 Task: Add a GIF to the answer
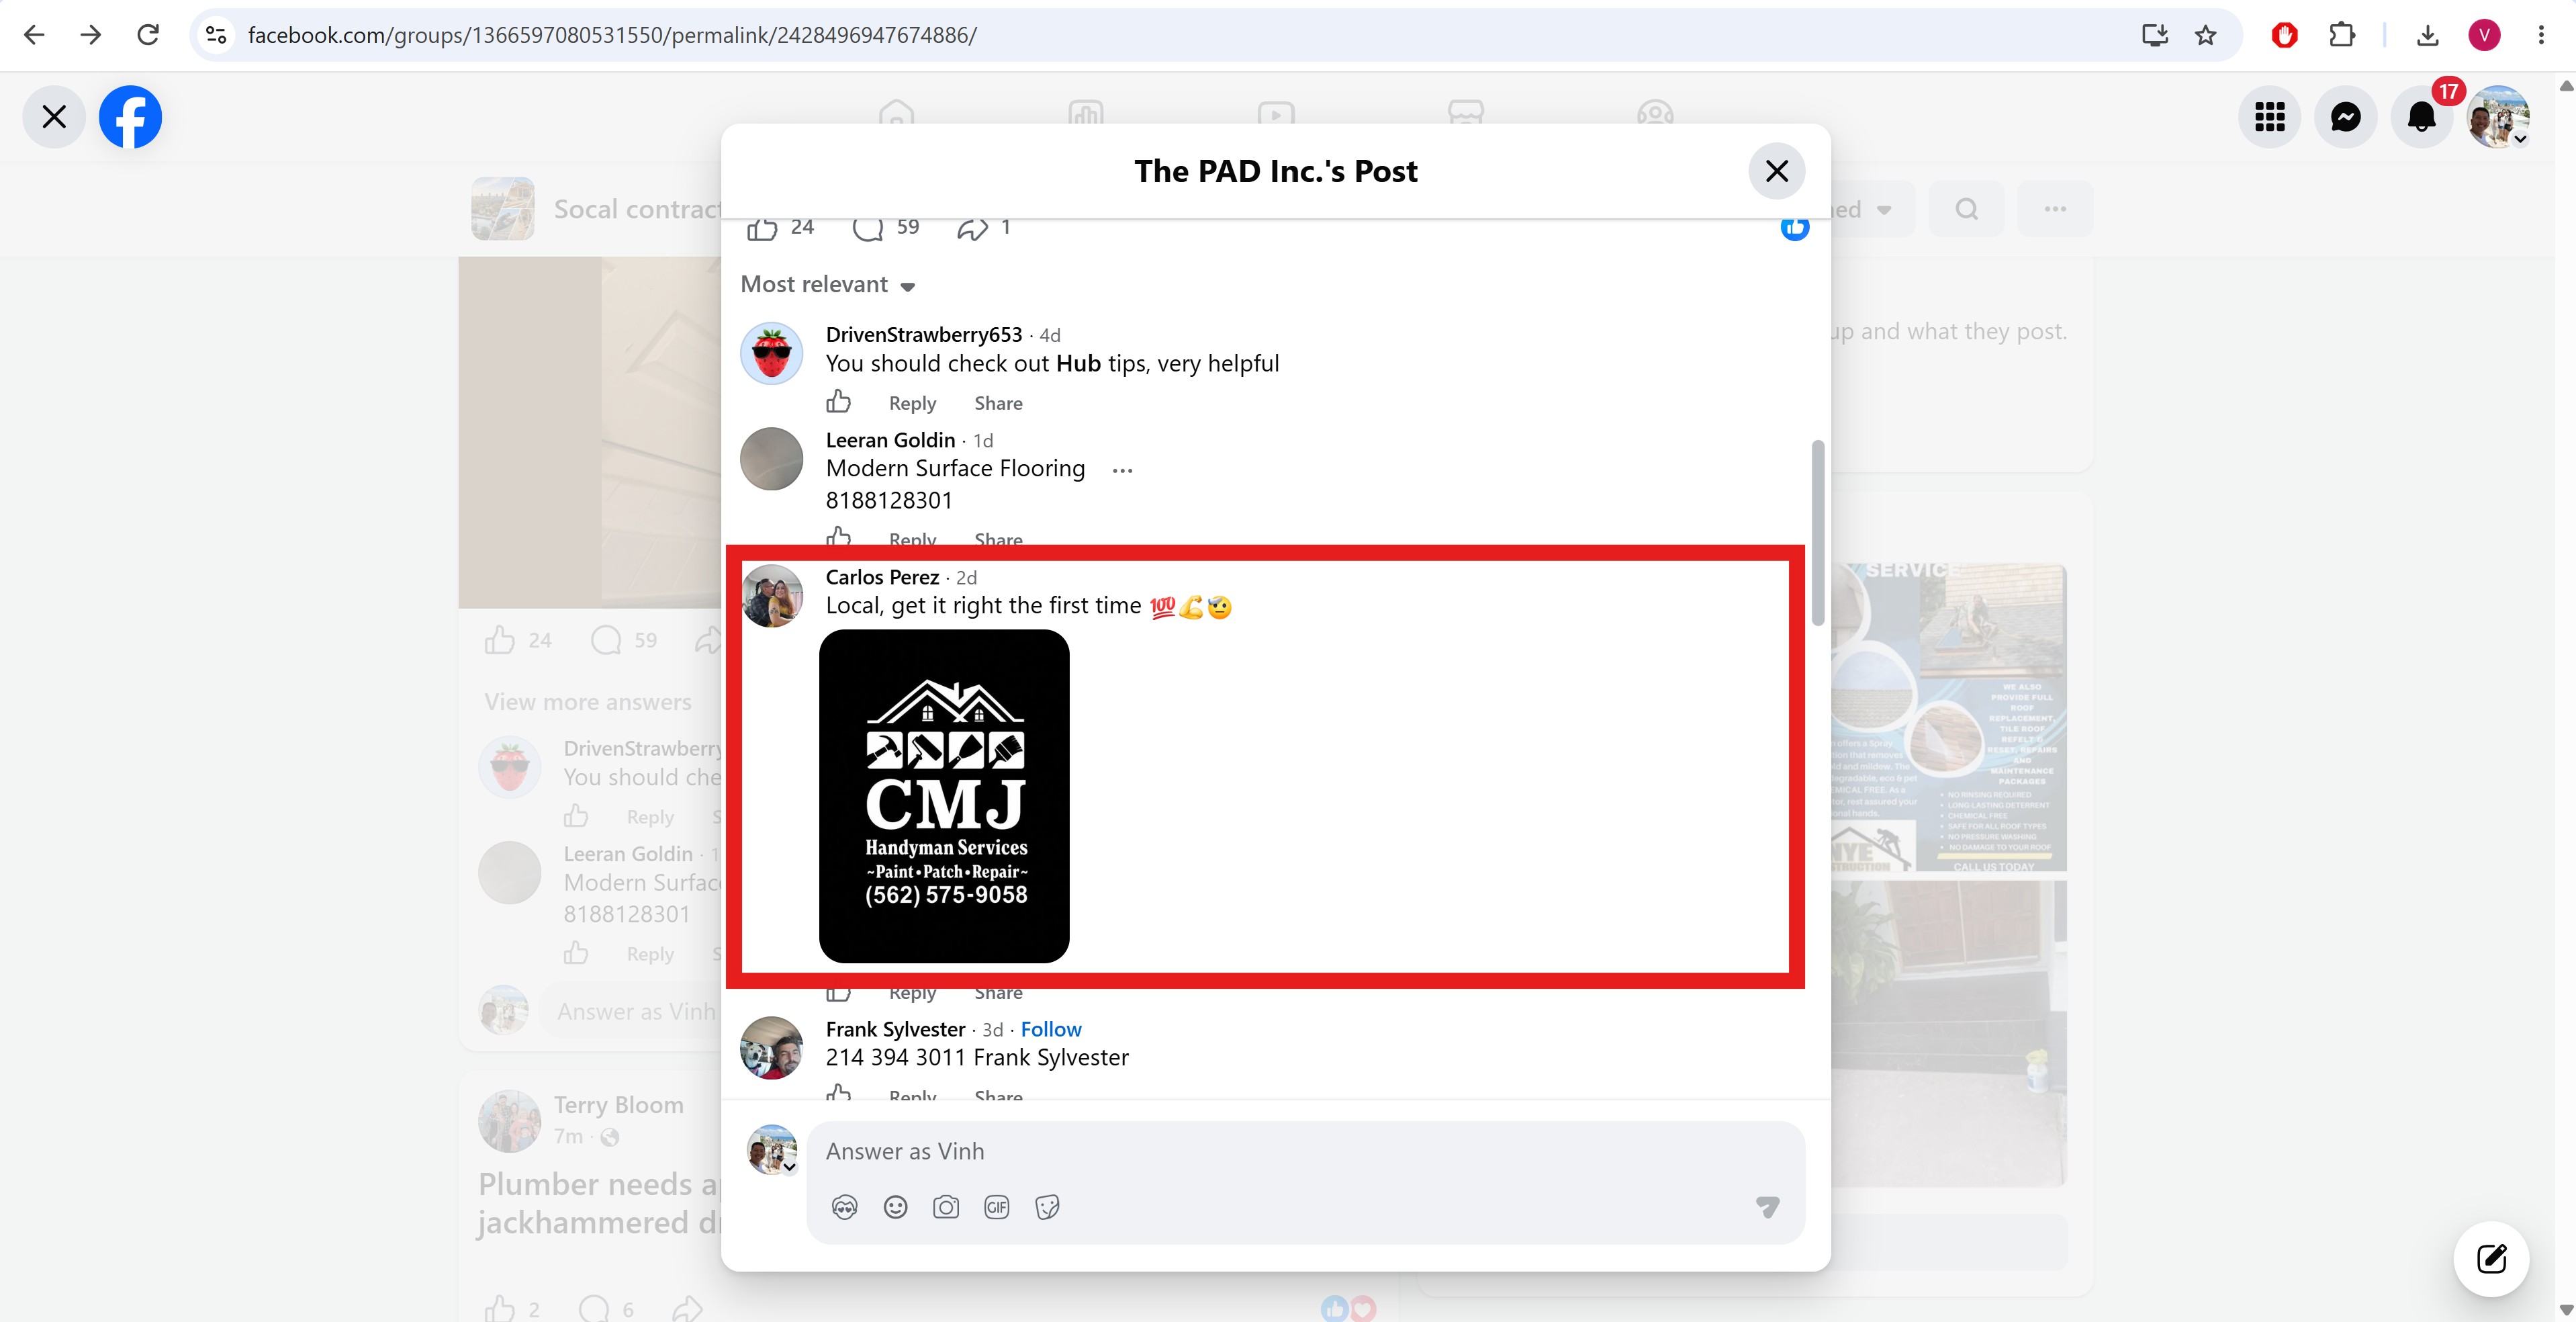[997, 1207]
